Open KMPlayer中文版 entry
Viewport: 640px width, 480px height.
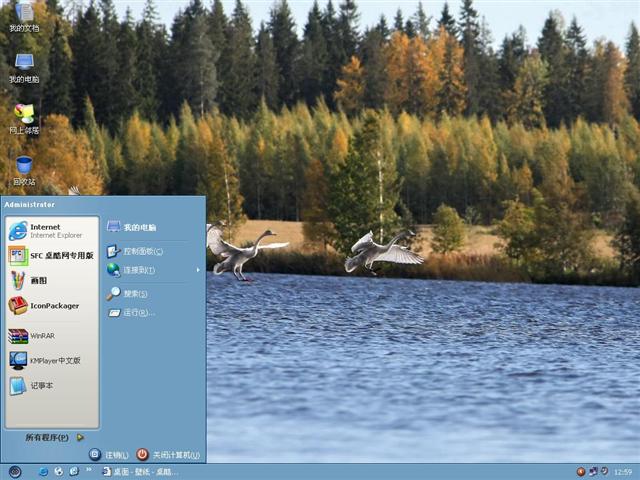pos(52,361)
